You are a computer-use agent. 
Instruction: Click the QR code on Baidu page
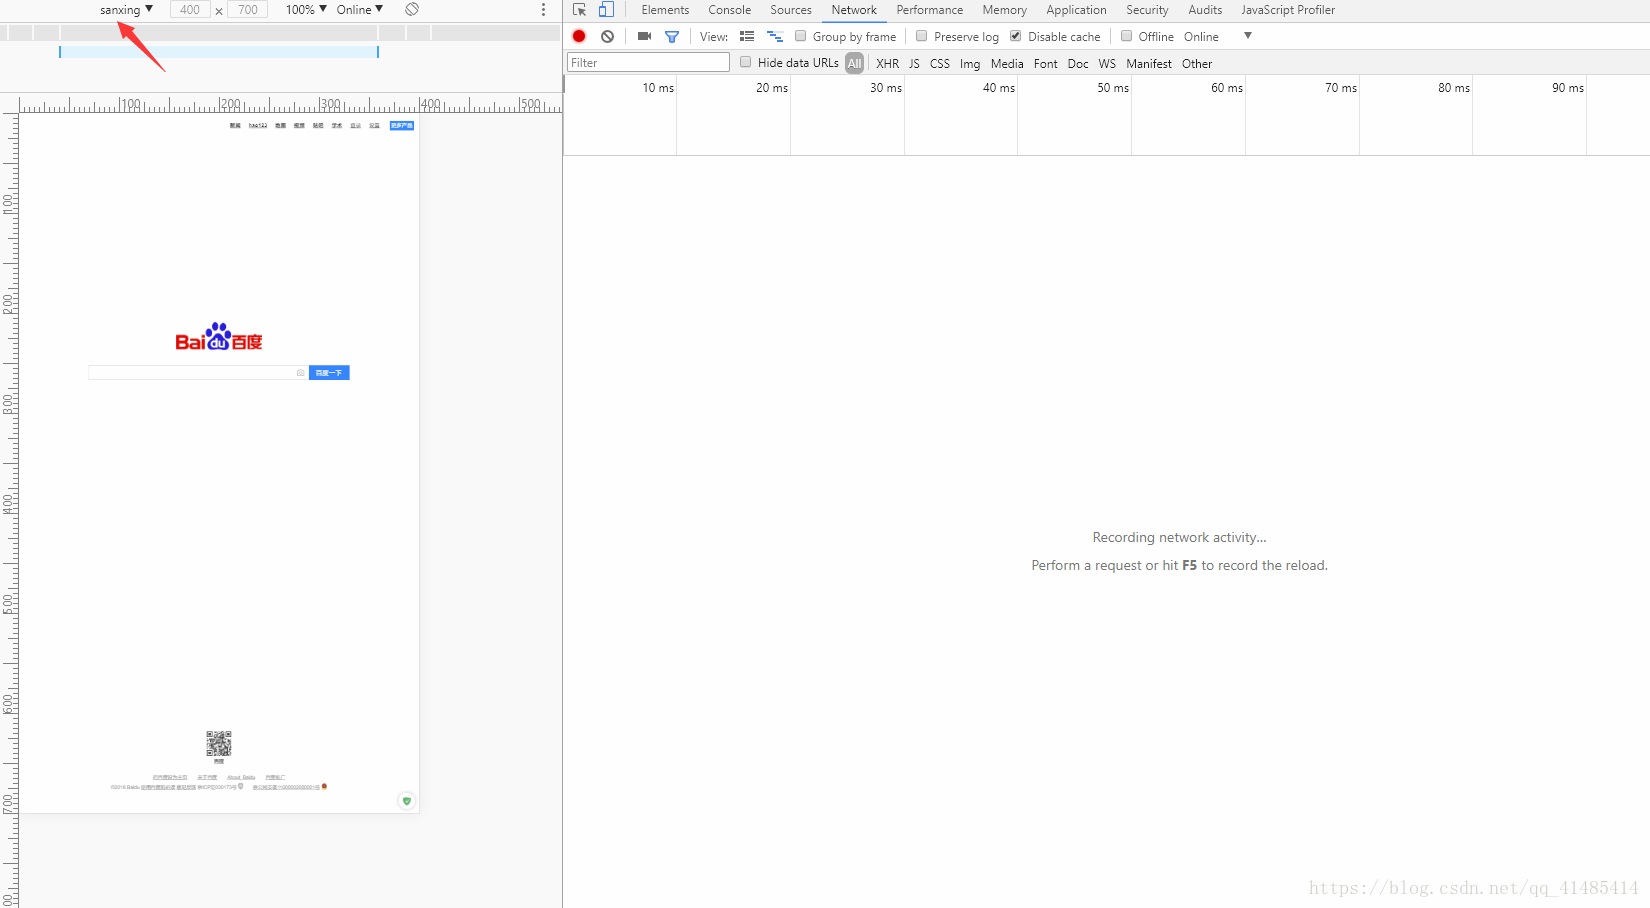[x=219, y=743]
